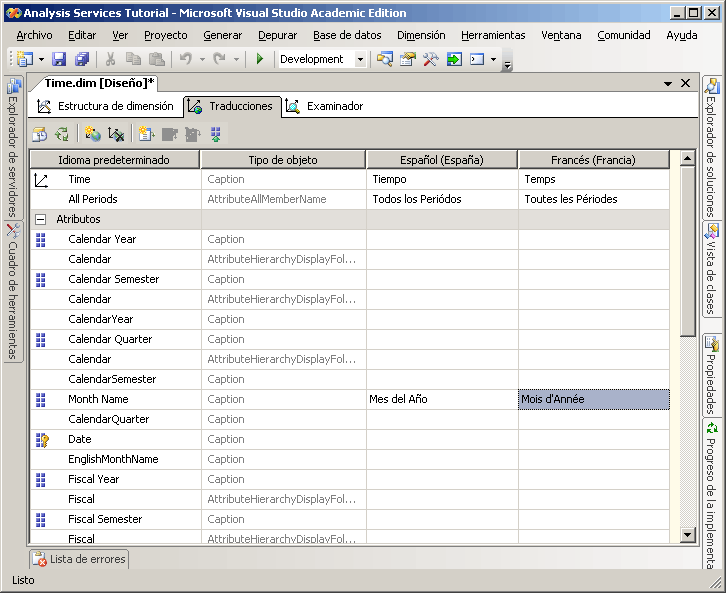Click the Save All toolbar icon

pyautogui.click(x=81, y=60)
